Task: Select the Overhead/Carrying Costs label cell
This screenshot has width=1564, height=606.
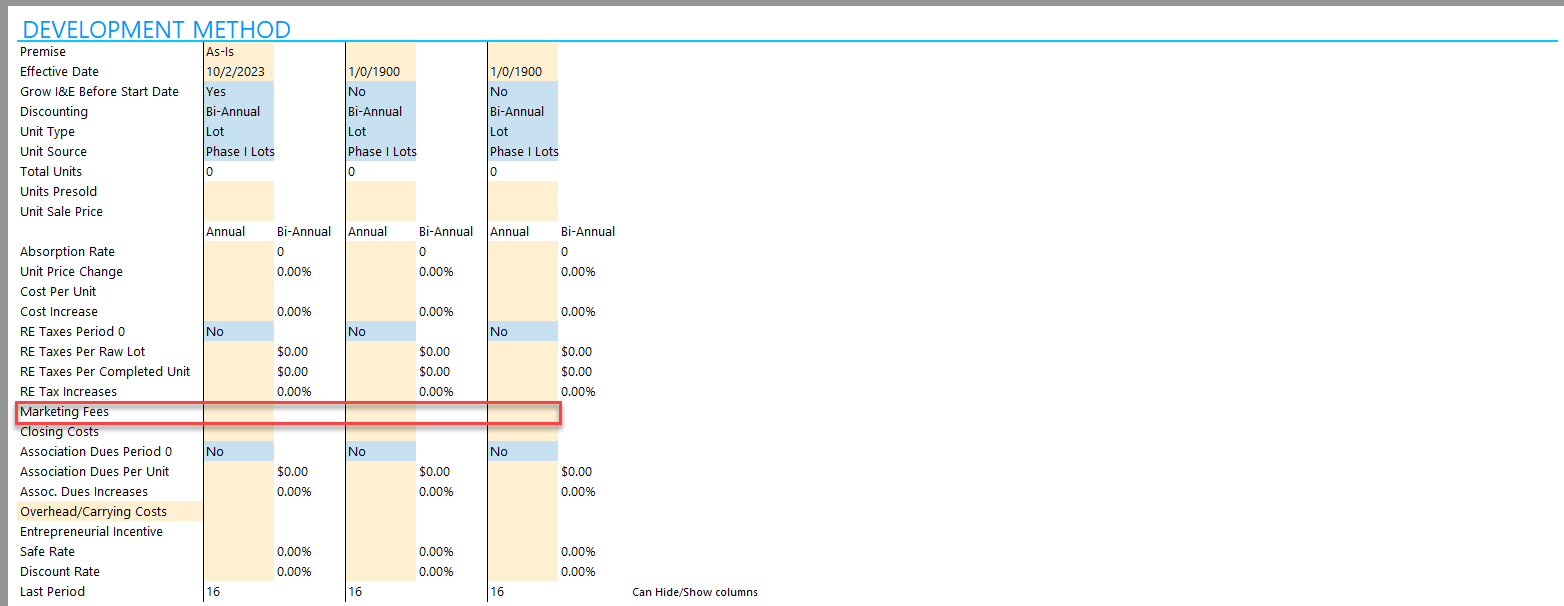Action: point(110,511)
